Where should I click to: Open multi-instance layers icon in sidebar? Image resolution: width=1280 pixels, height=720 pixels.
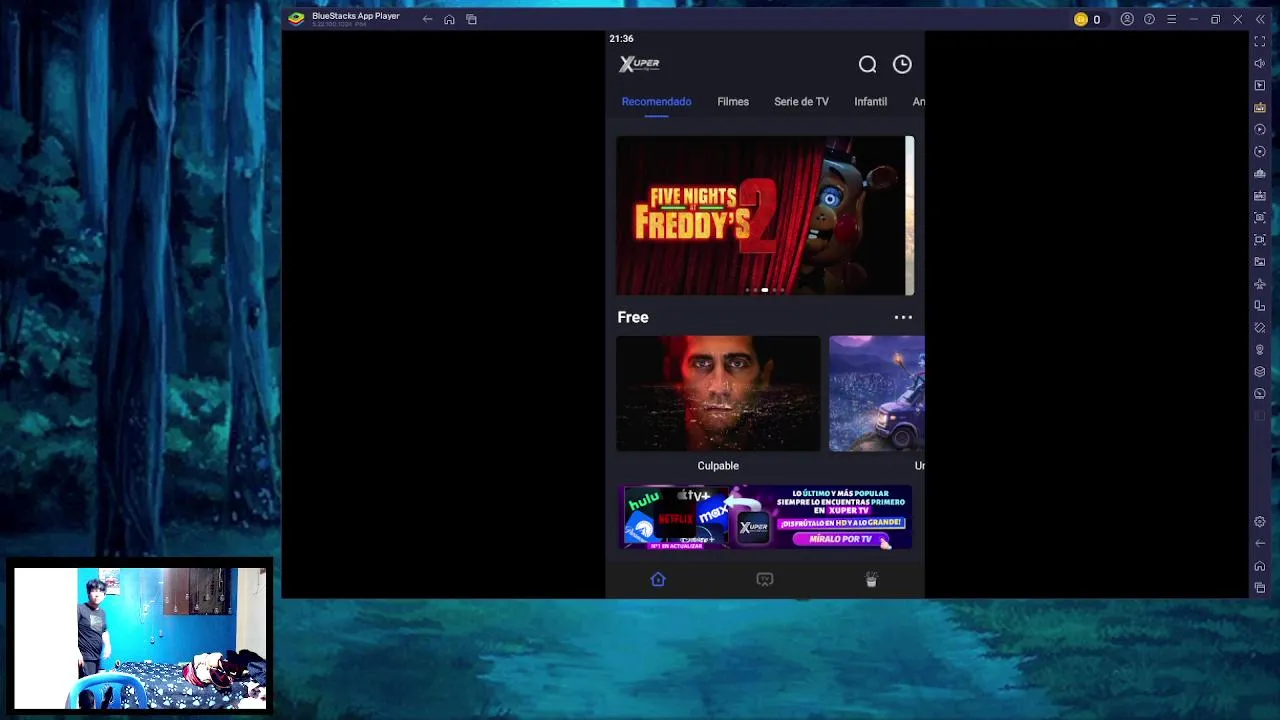[x=1260, y=371]
